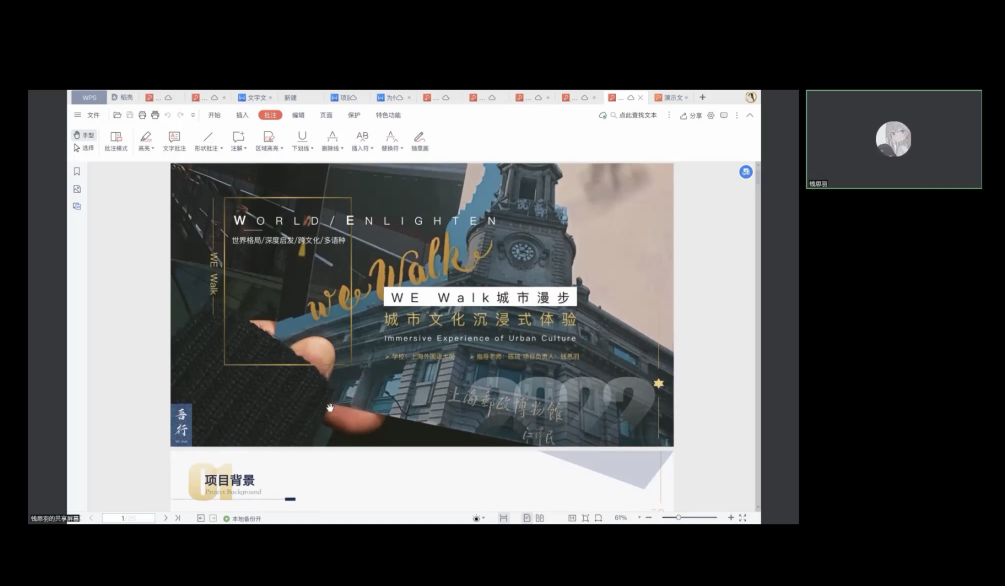Image resolution: width=1005 pixels, height=586 pixels.
Task: Open the thumbnail panel in left sidebar
Action: pos(77,189)
